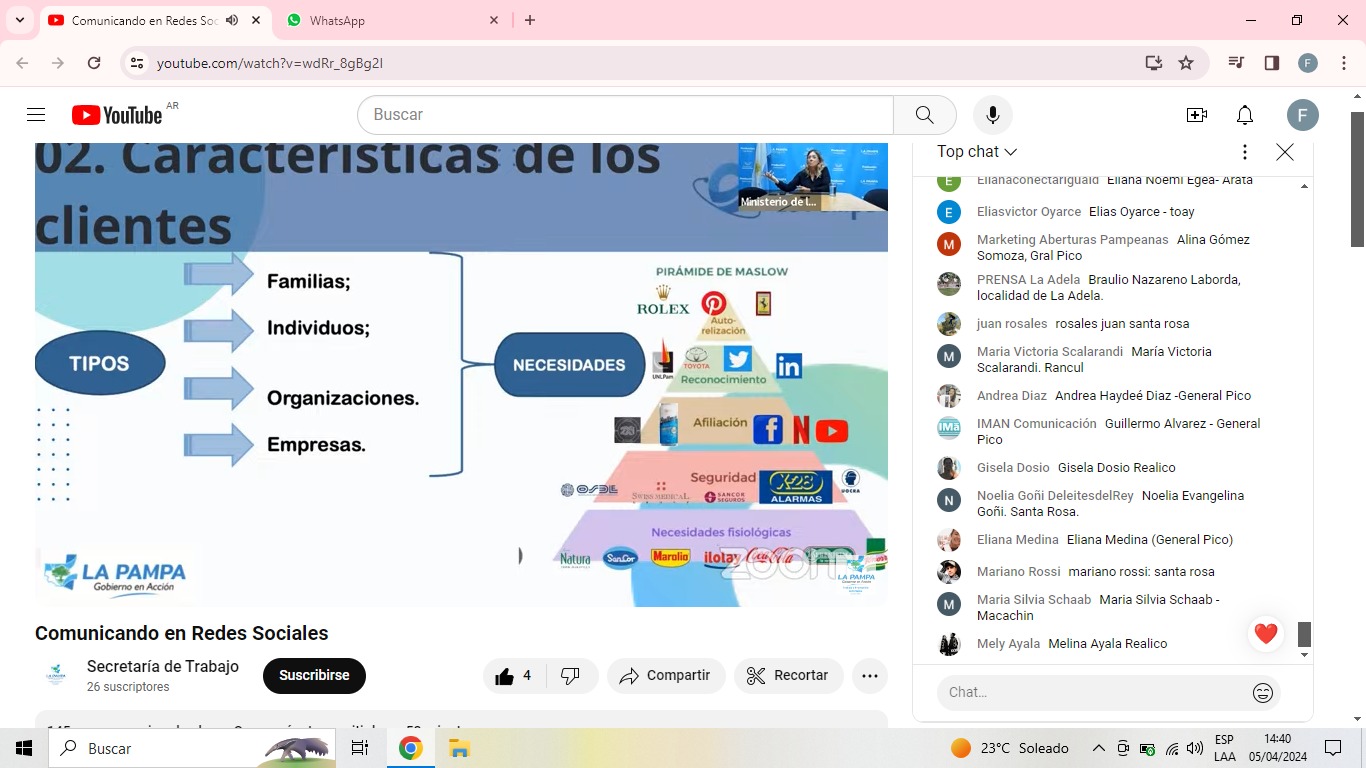Dislike the video with thumbs down
Screen dimensions: 1366x768
click(x=570, y=676)
